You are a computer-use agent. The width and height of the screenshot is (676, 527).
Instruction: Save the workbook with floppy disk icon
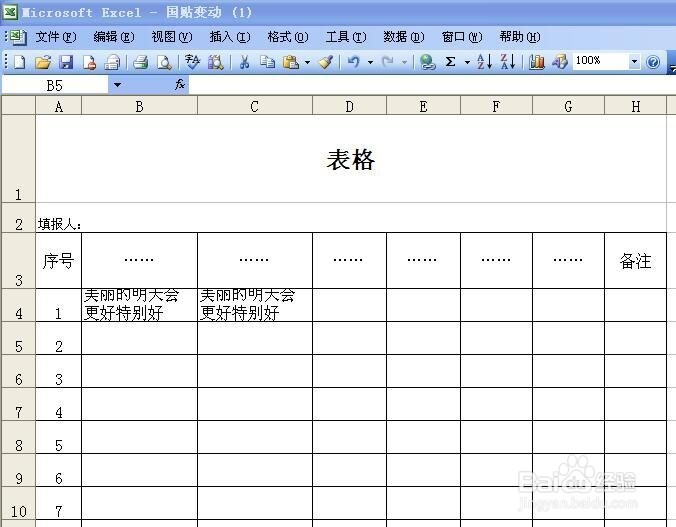tap(66, 62)
